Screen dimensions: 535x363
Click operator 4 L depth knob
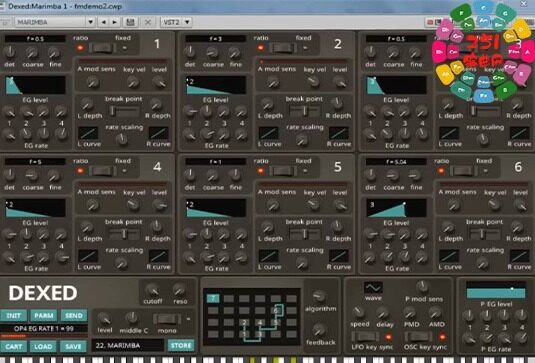click(87, 227)
